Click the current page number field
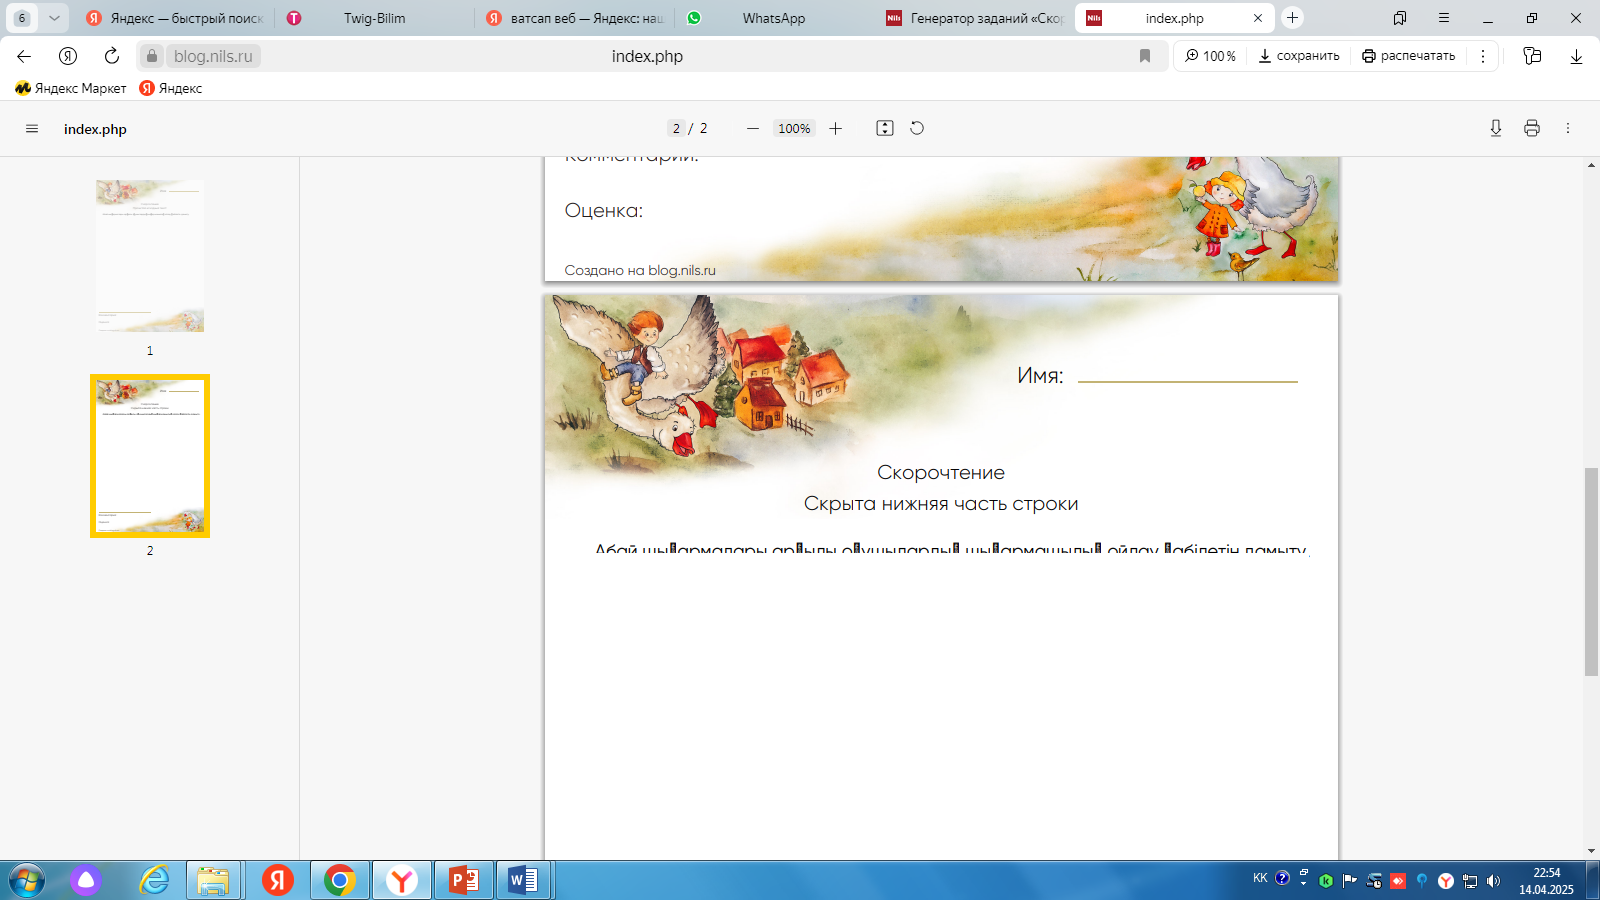This screenshot has width=1600, height=900. [676, 128]
